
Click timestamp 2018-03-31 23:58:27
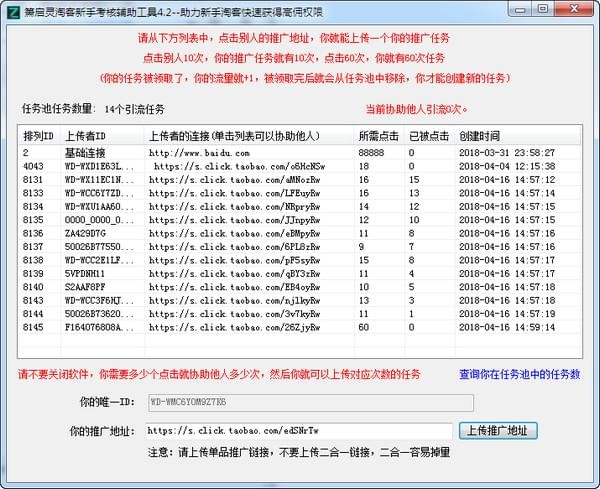(x=507, y=153)
